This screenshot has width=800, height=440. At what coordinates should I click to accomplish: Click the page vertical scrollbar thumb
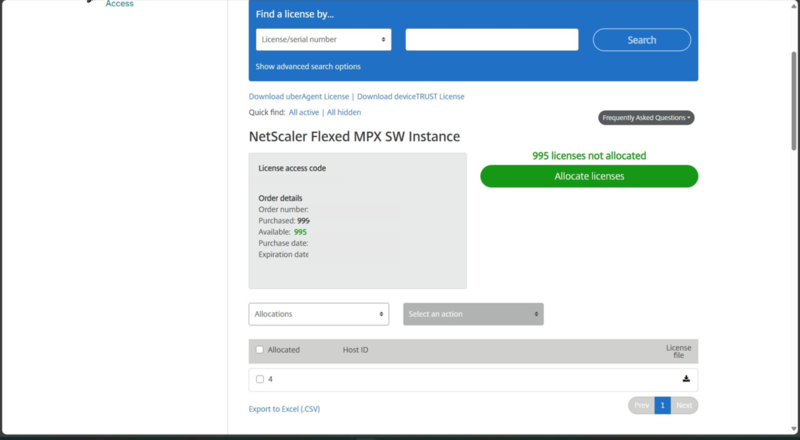coord(794,101)
